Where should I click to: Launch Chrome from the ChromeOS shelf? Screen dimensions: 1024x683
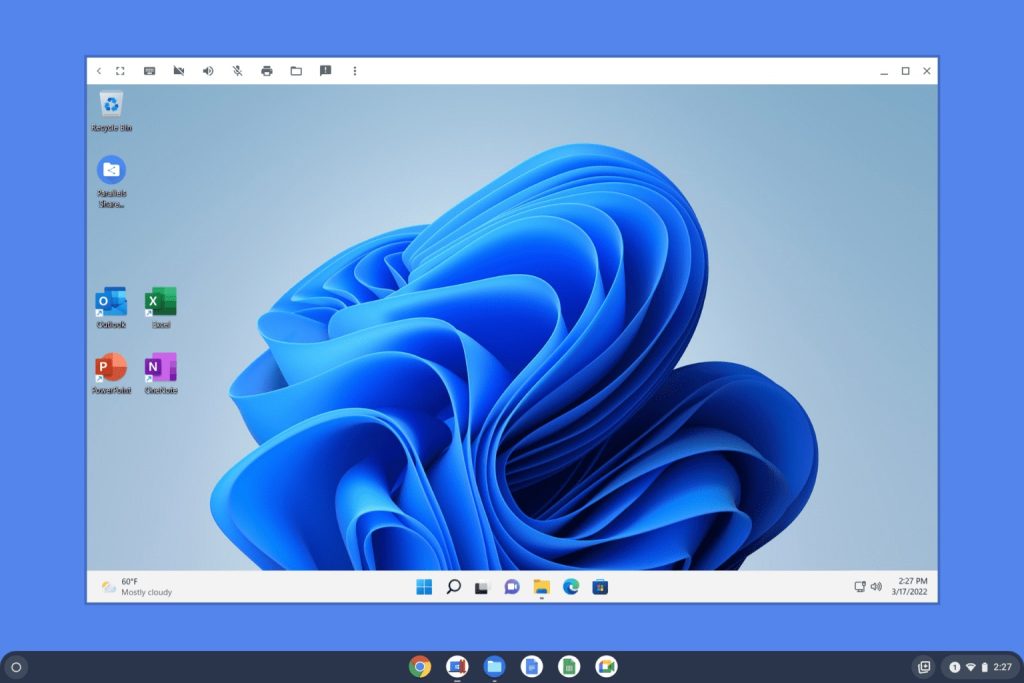click(420, 667)
